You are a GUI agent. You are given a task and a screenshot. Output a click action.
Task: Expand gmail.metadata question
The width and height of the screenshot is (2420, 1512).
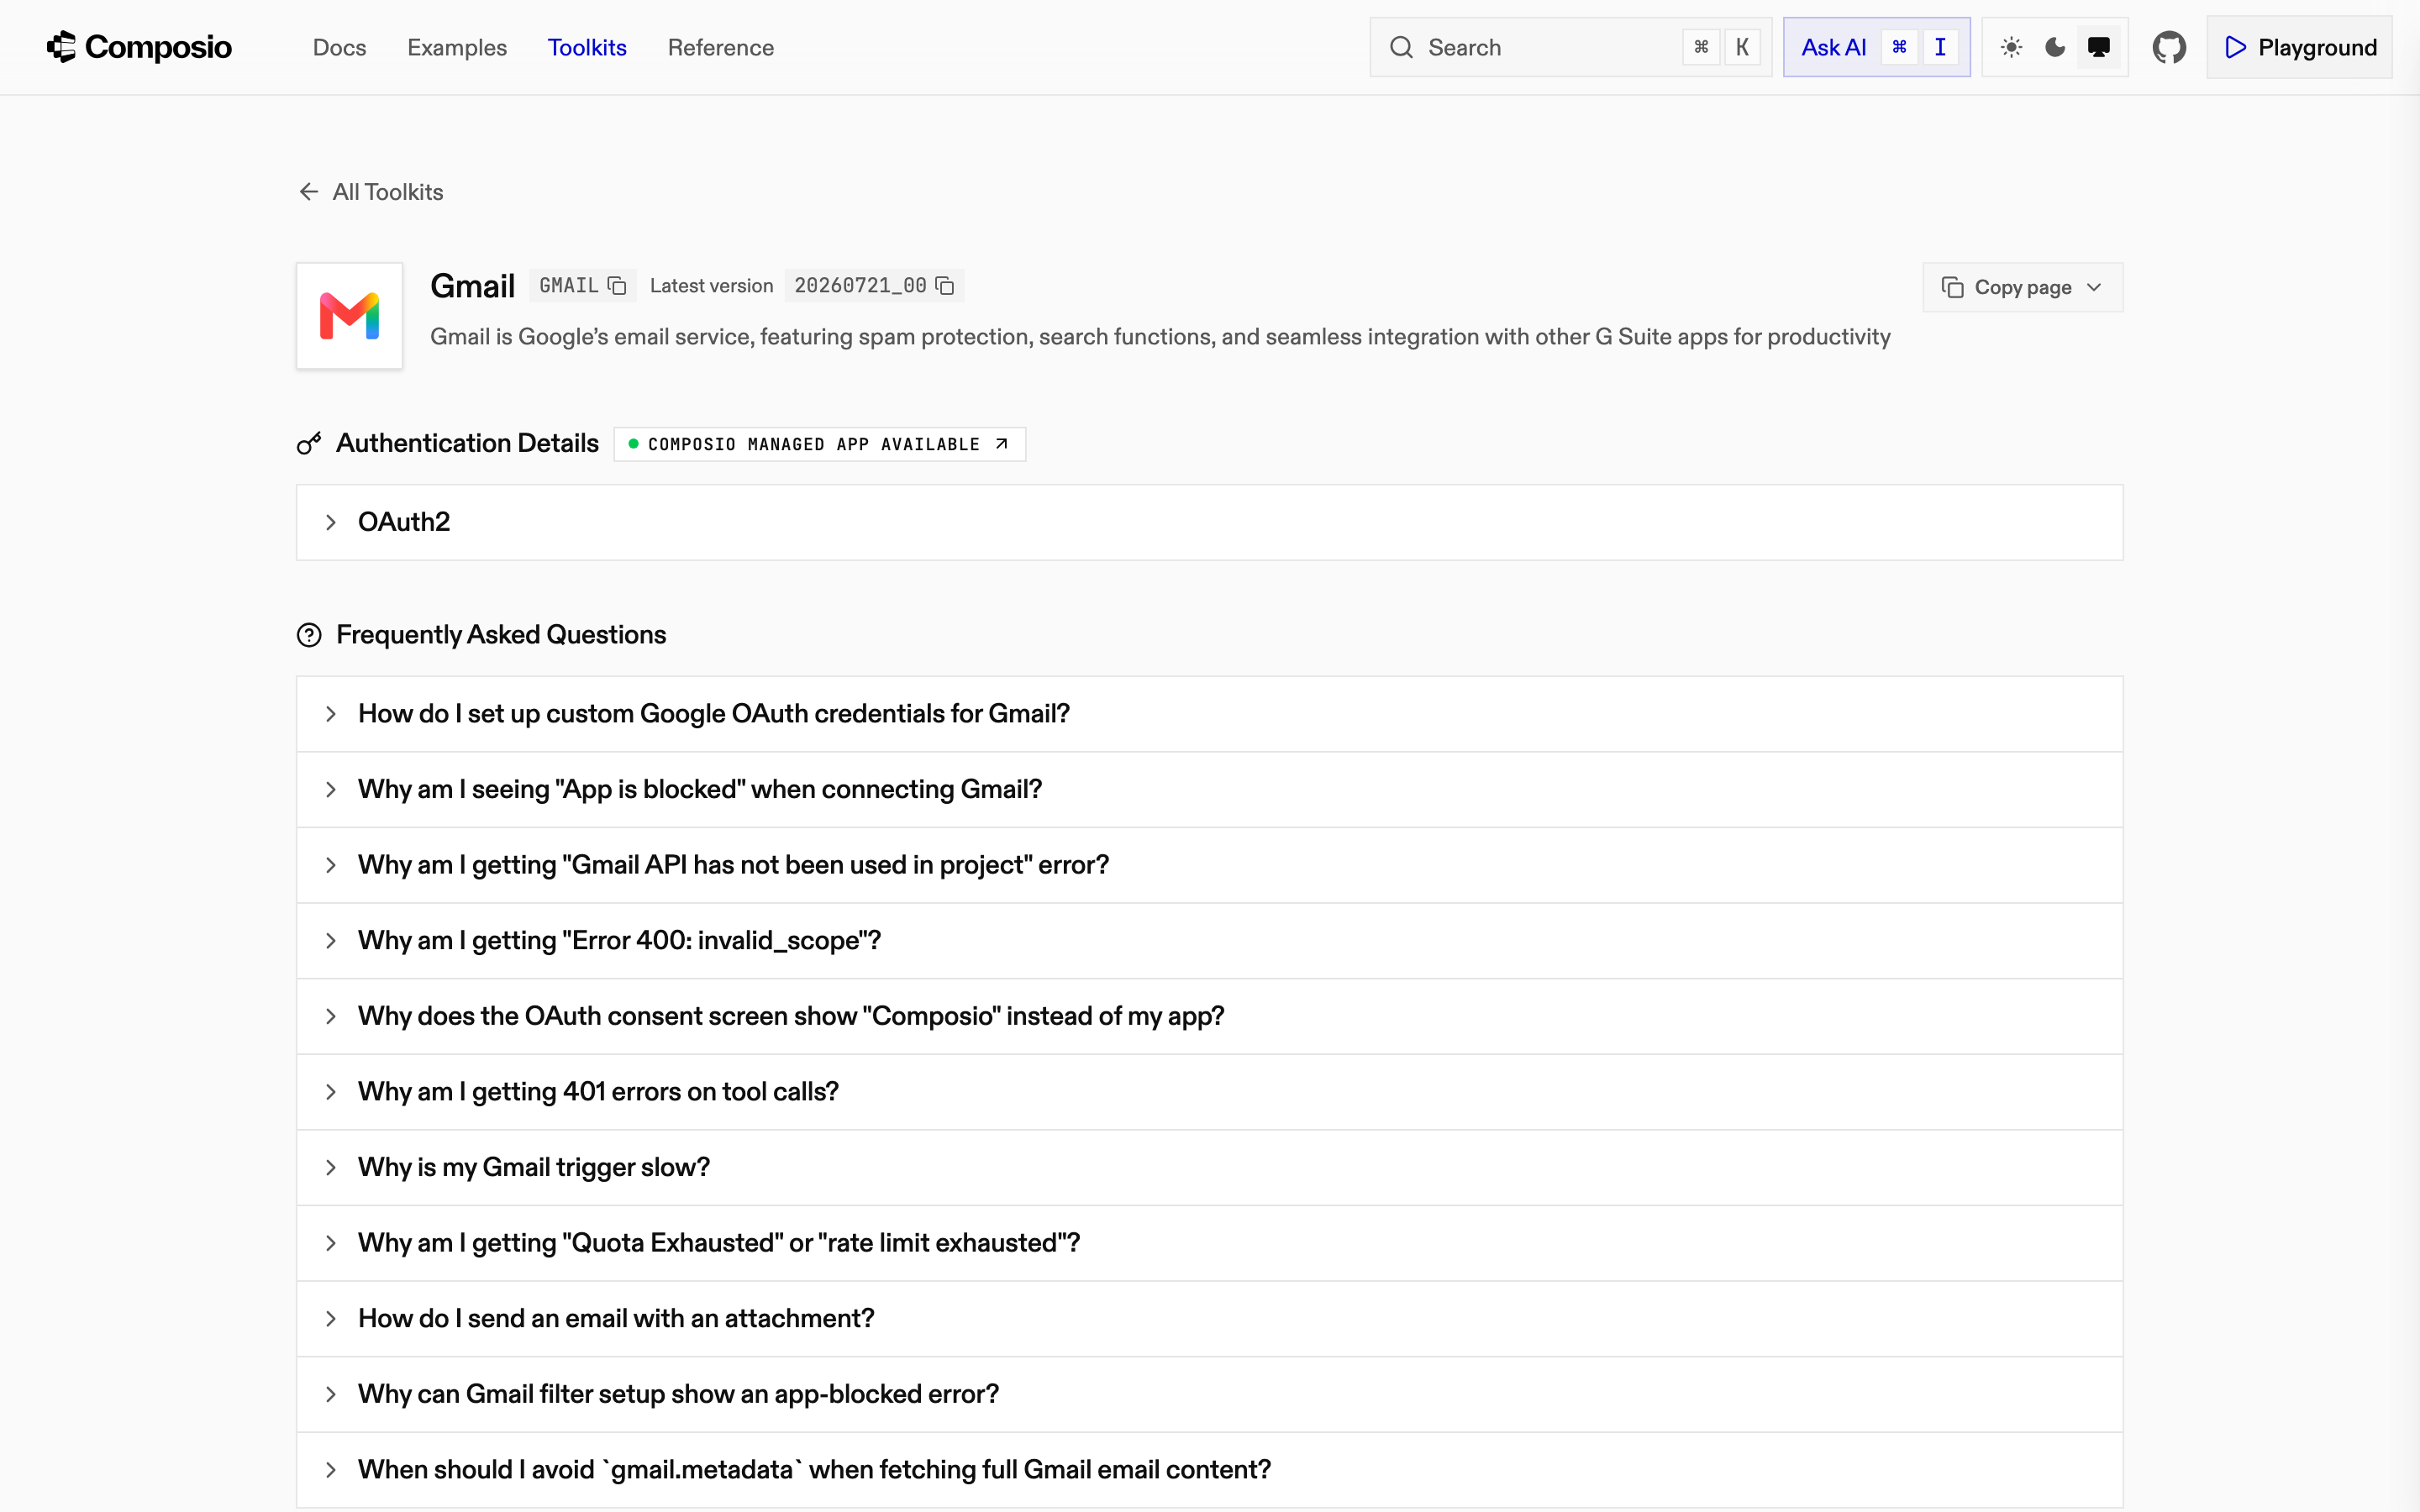coord(1209,1470)
